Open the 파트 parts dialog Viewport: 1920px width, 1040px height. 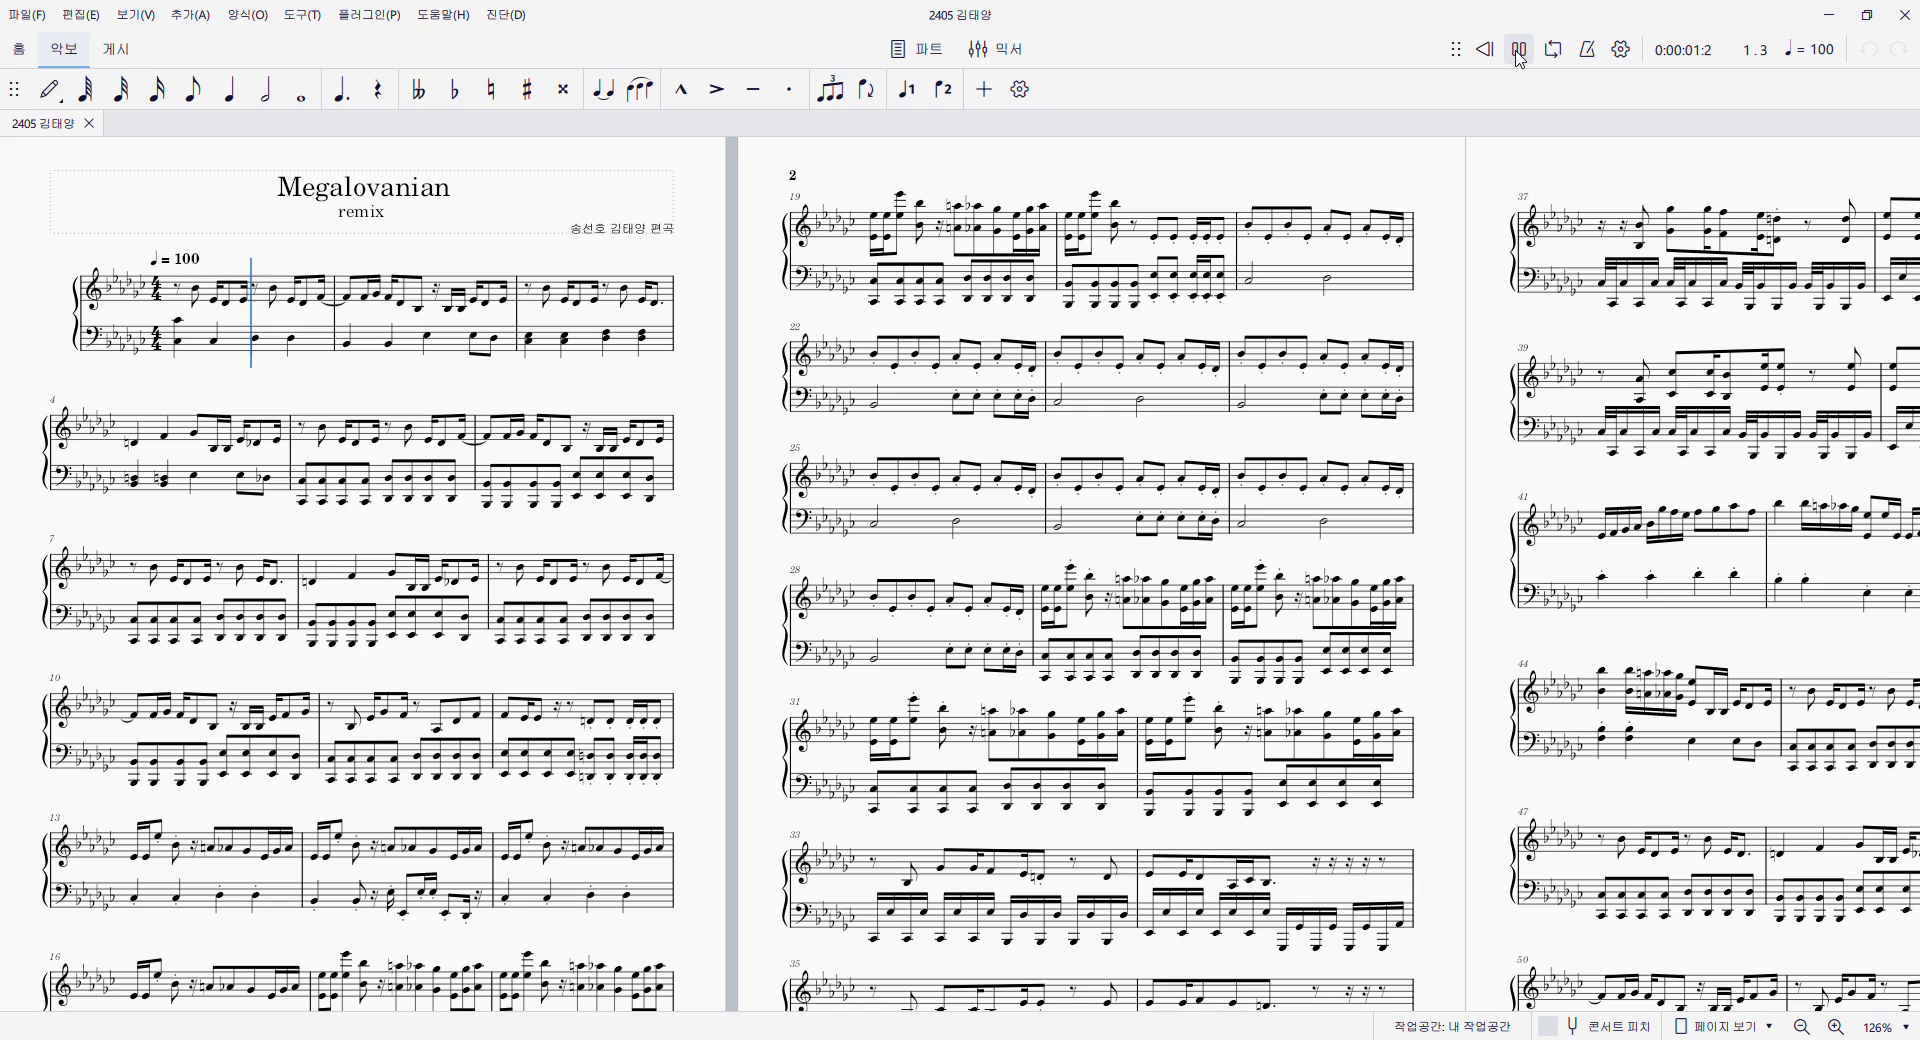(916, 49)
